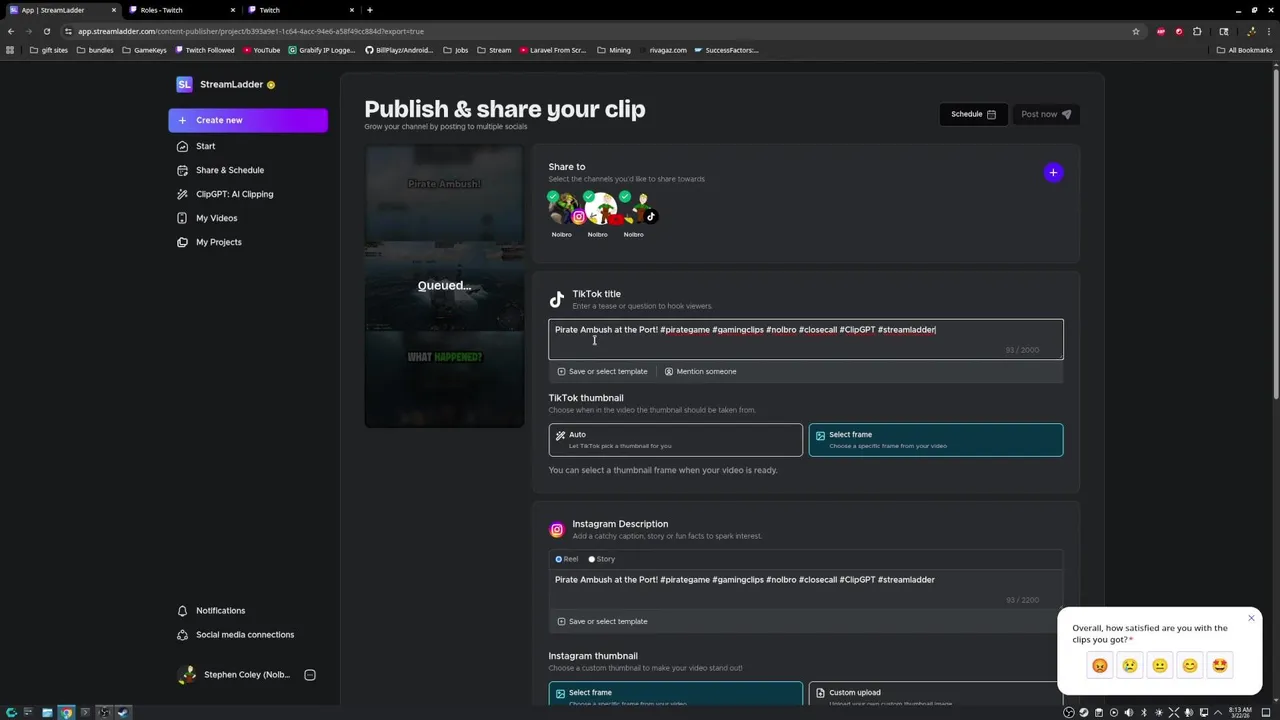Click the Create new button
The width and height of the screenshot is (1280, 720).
click(x=248, y=120)
